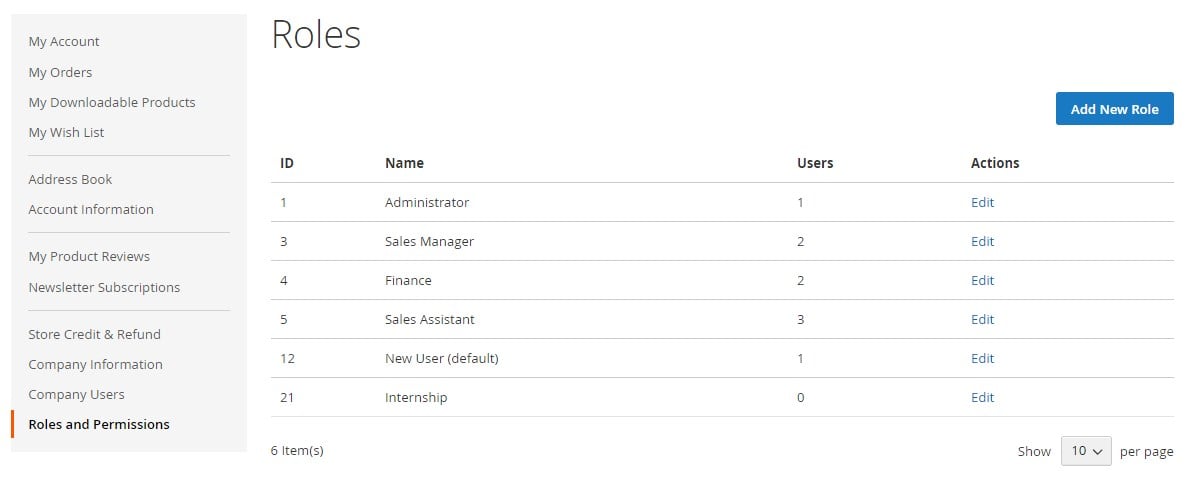Viewport: 1199px width, 487px height.
Task: Click the Add New Role button
Action: coord(1114,109)
